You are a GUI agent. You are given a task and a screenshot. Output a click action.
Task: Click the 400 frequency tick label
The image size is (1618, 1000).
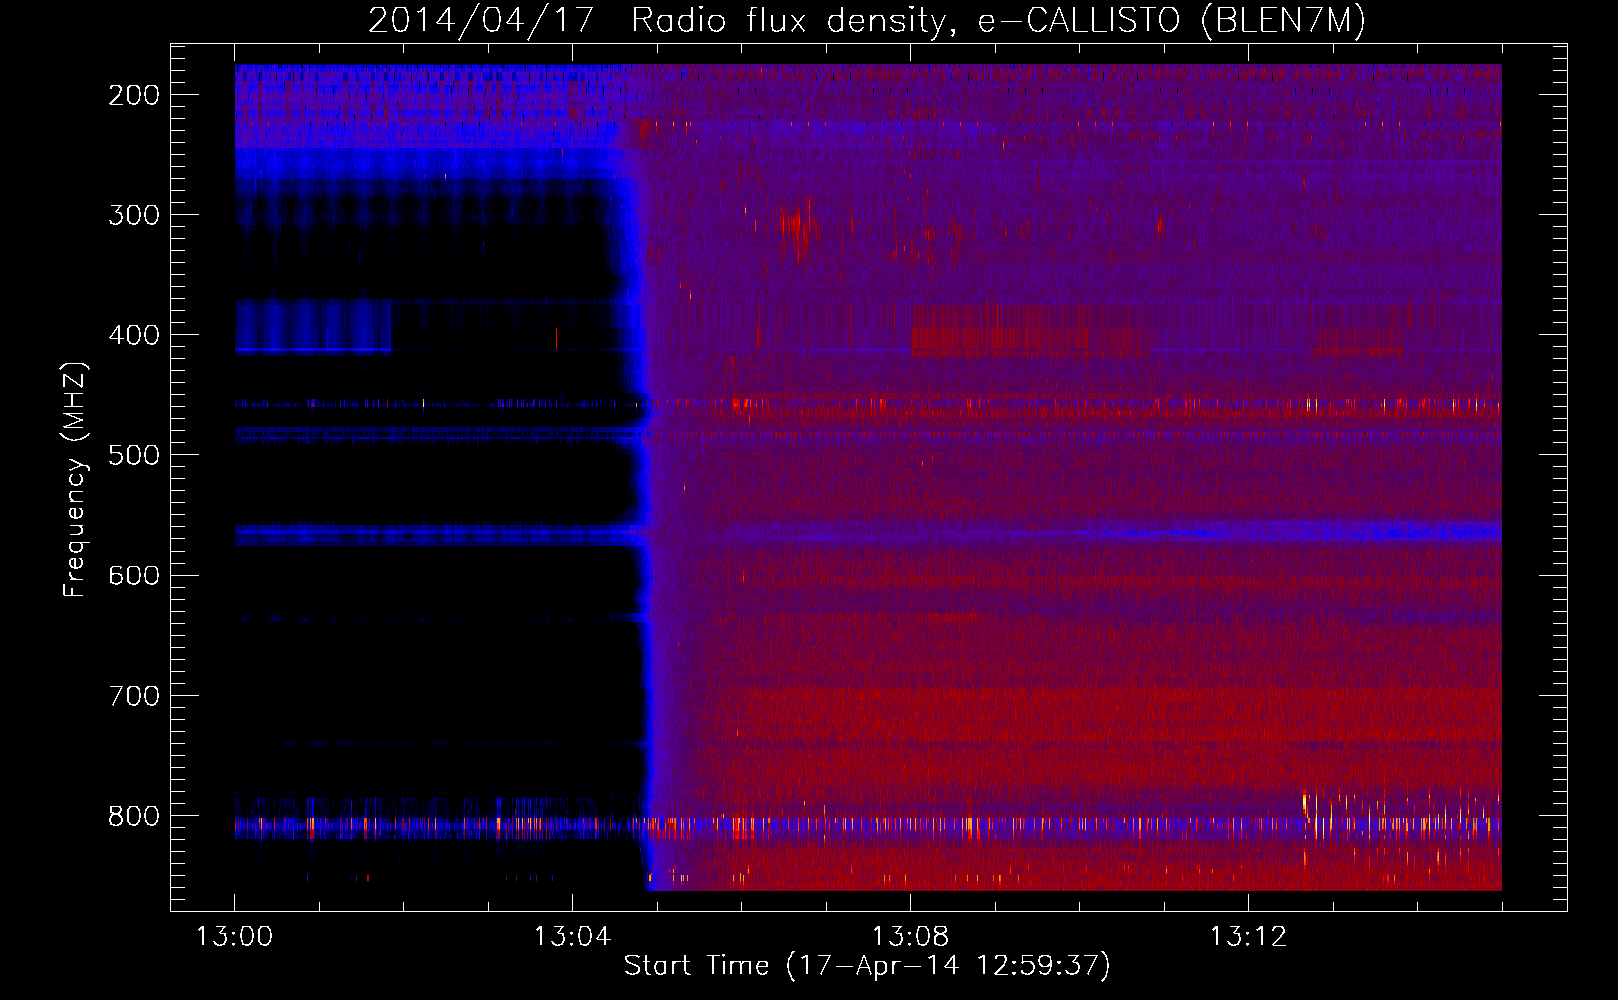click(134, 335)
